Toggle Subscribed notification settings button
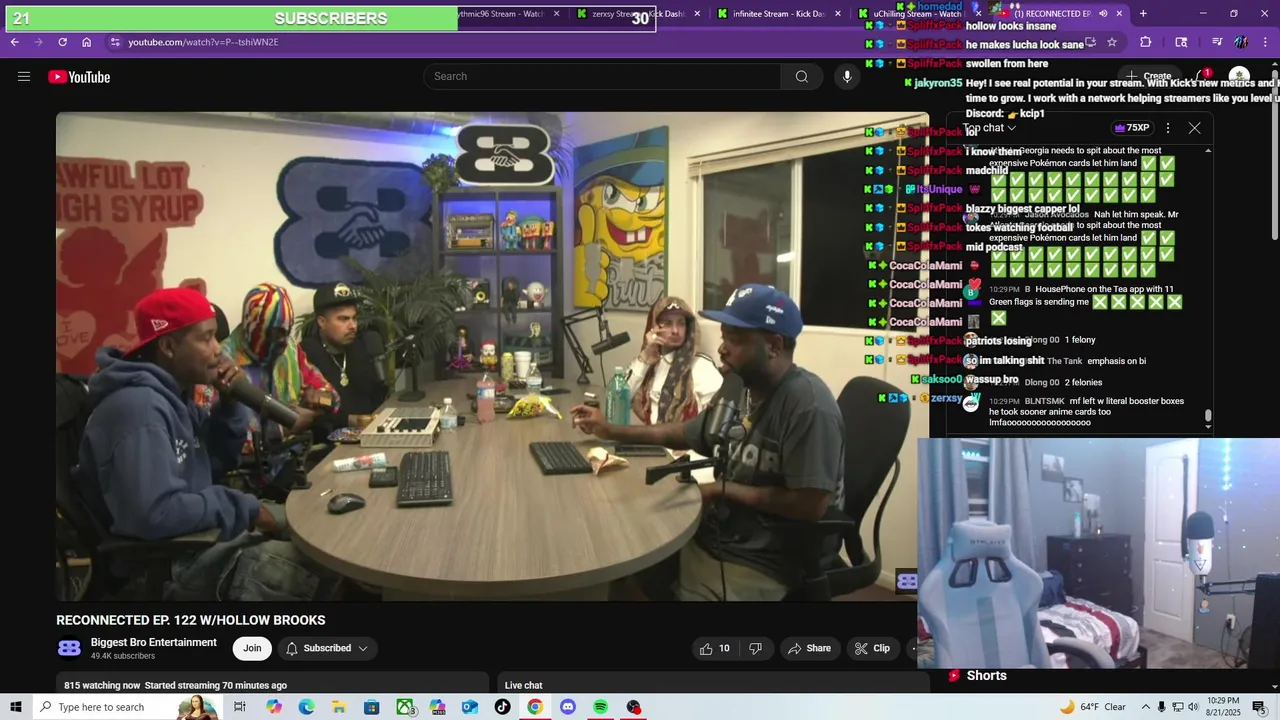 click(x=327, y=648)
